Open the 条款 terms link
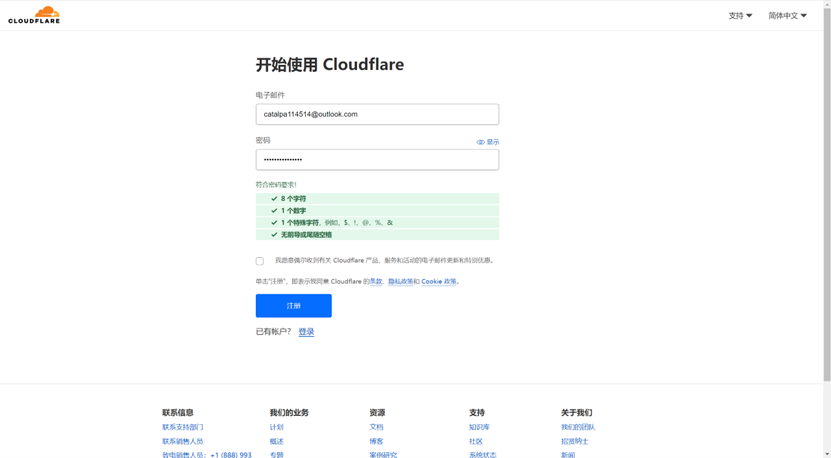 pyautogui.click(x=376, y=281)
